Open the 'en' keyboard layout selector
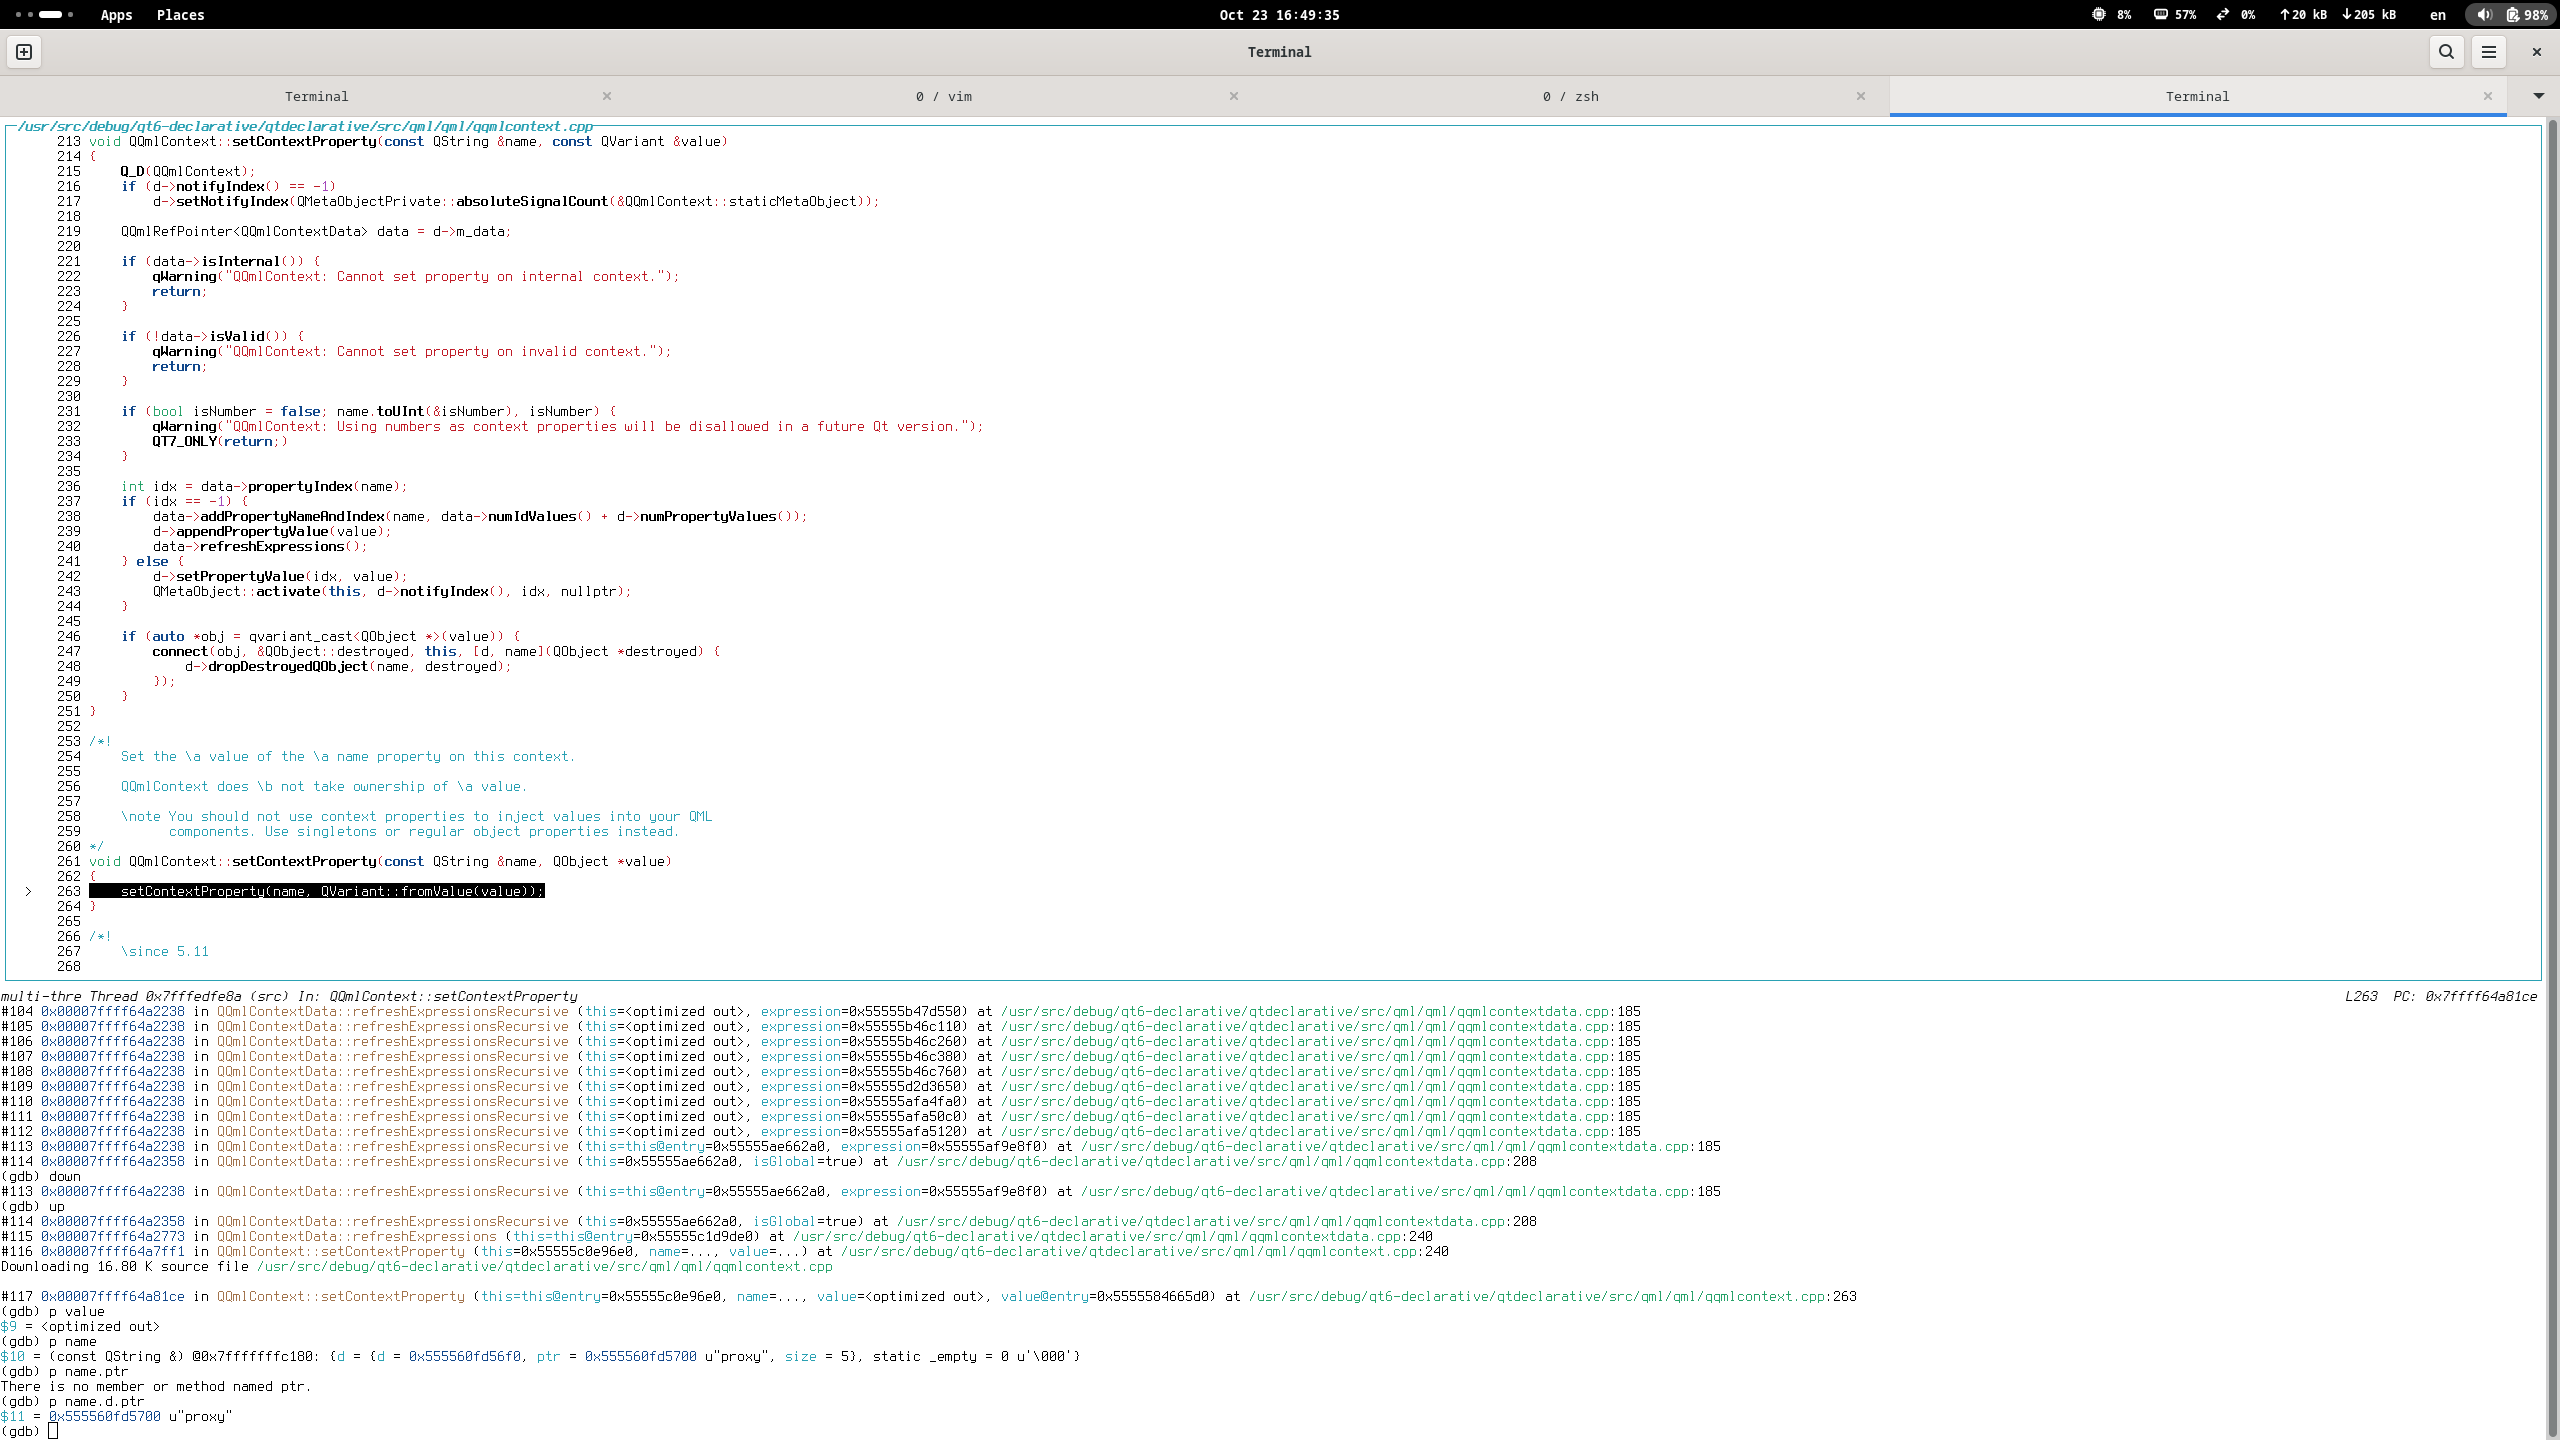 click(x=2437, y=15)
